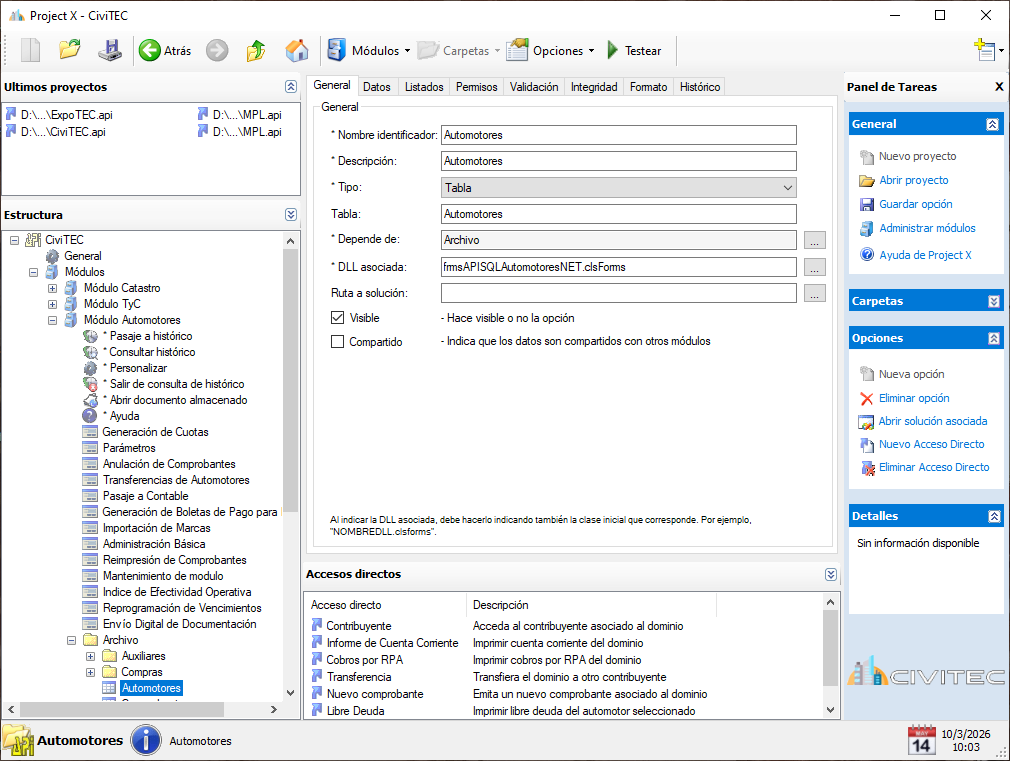Browse for Depende de value
Screen dimensions: 1010x761
pyautogui.click(x=815, y=240)
